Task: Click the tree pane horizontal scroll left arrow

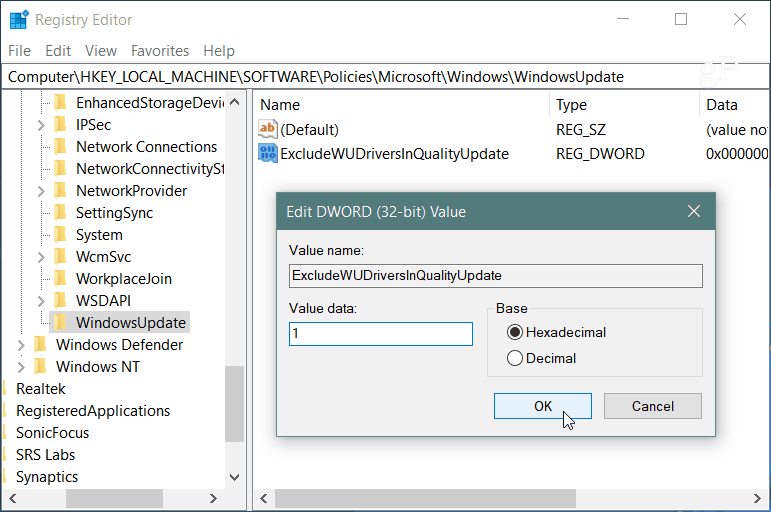Action: (x=13, y=499)
